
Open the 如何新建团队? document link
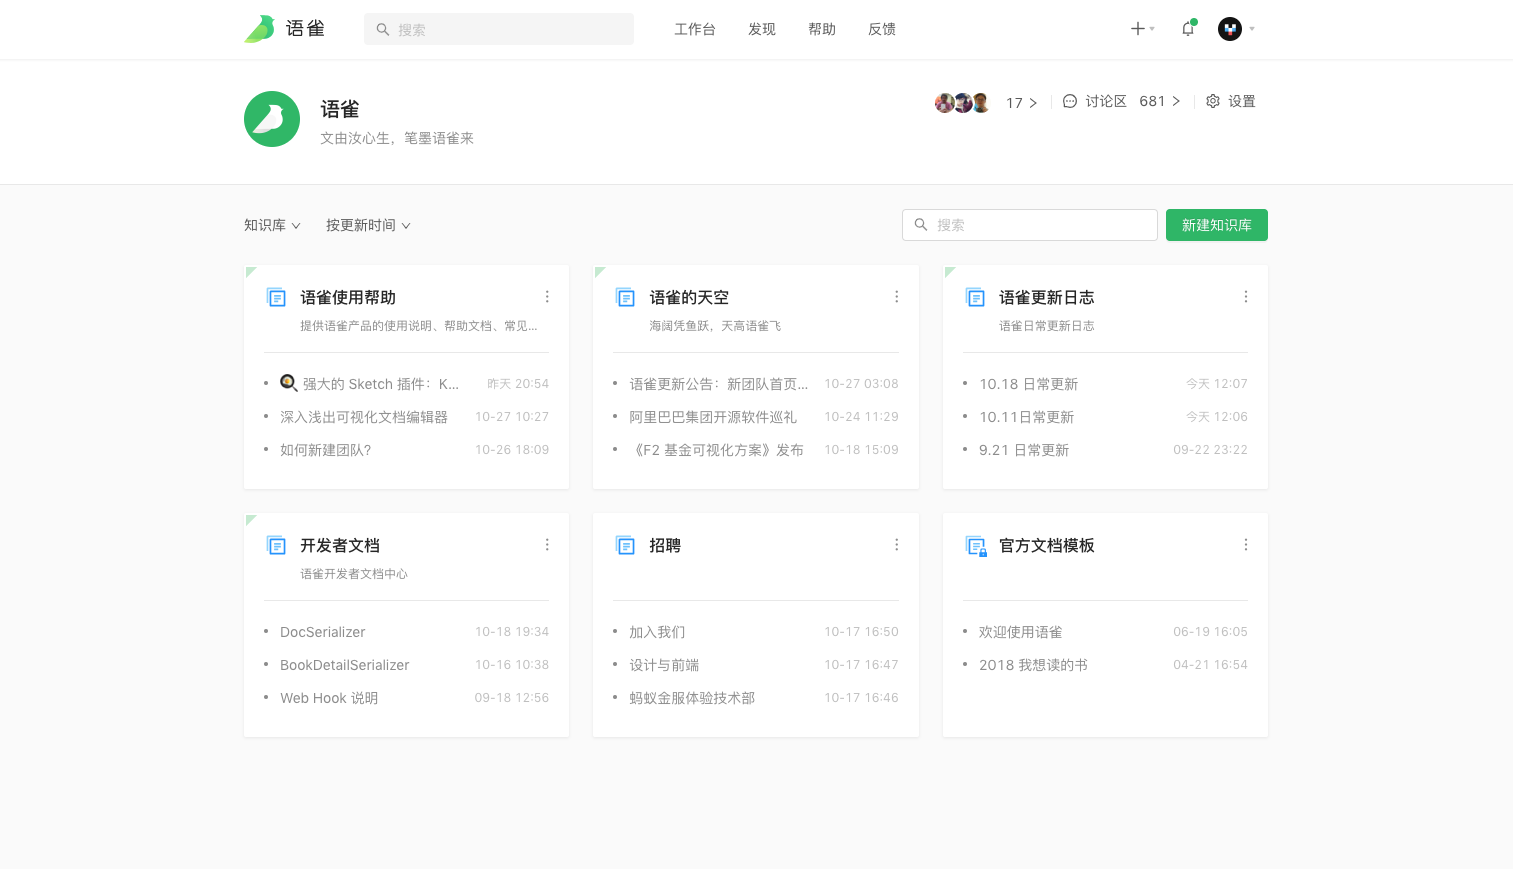click(326, 450)
